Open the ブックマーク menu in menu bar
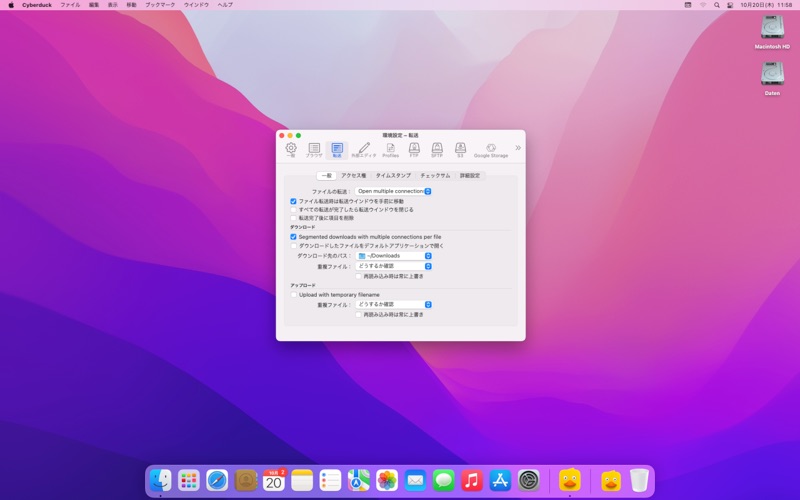The width and height of the screenshot is (800, 500). (160, 5)
